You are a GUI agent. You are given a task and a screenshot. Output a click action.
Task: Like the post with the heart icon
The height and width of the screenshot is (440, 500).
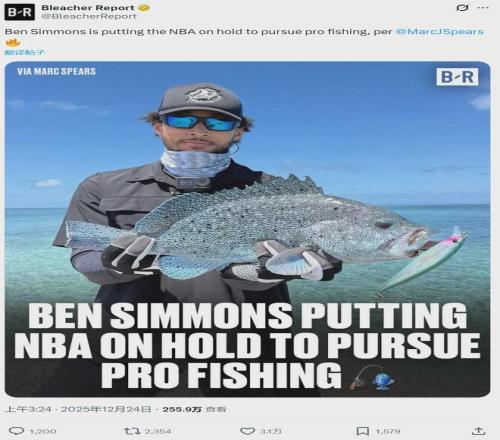pos(247,431)
